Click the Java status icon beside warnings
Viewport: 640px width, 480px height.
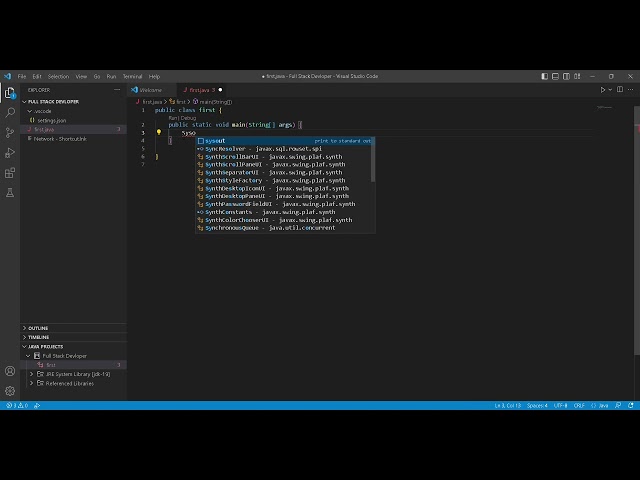pyautogui.click(x=37, y=406)
